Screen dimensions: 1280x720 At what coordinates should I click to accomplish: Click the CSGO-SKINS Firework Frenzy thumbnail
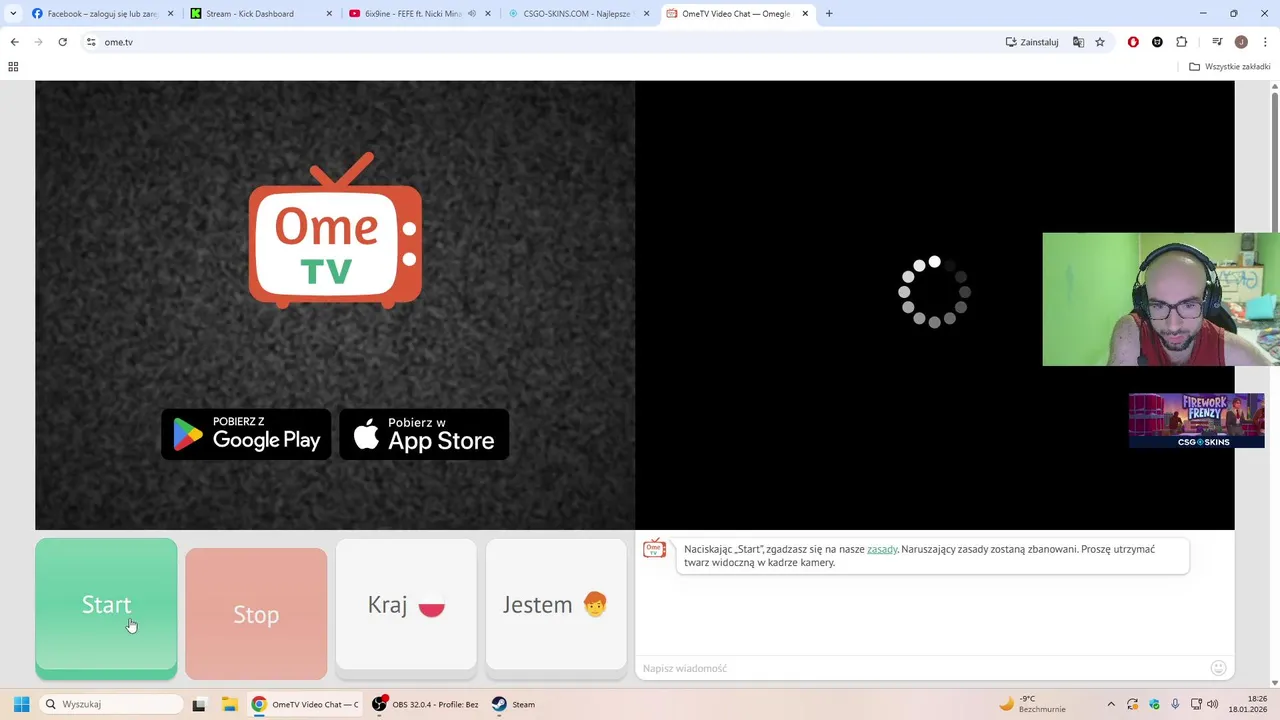[1196, 420]
